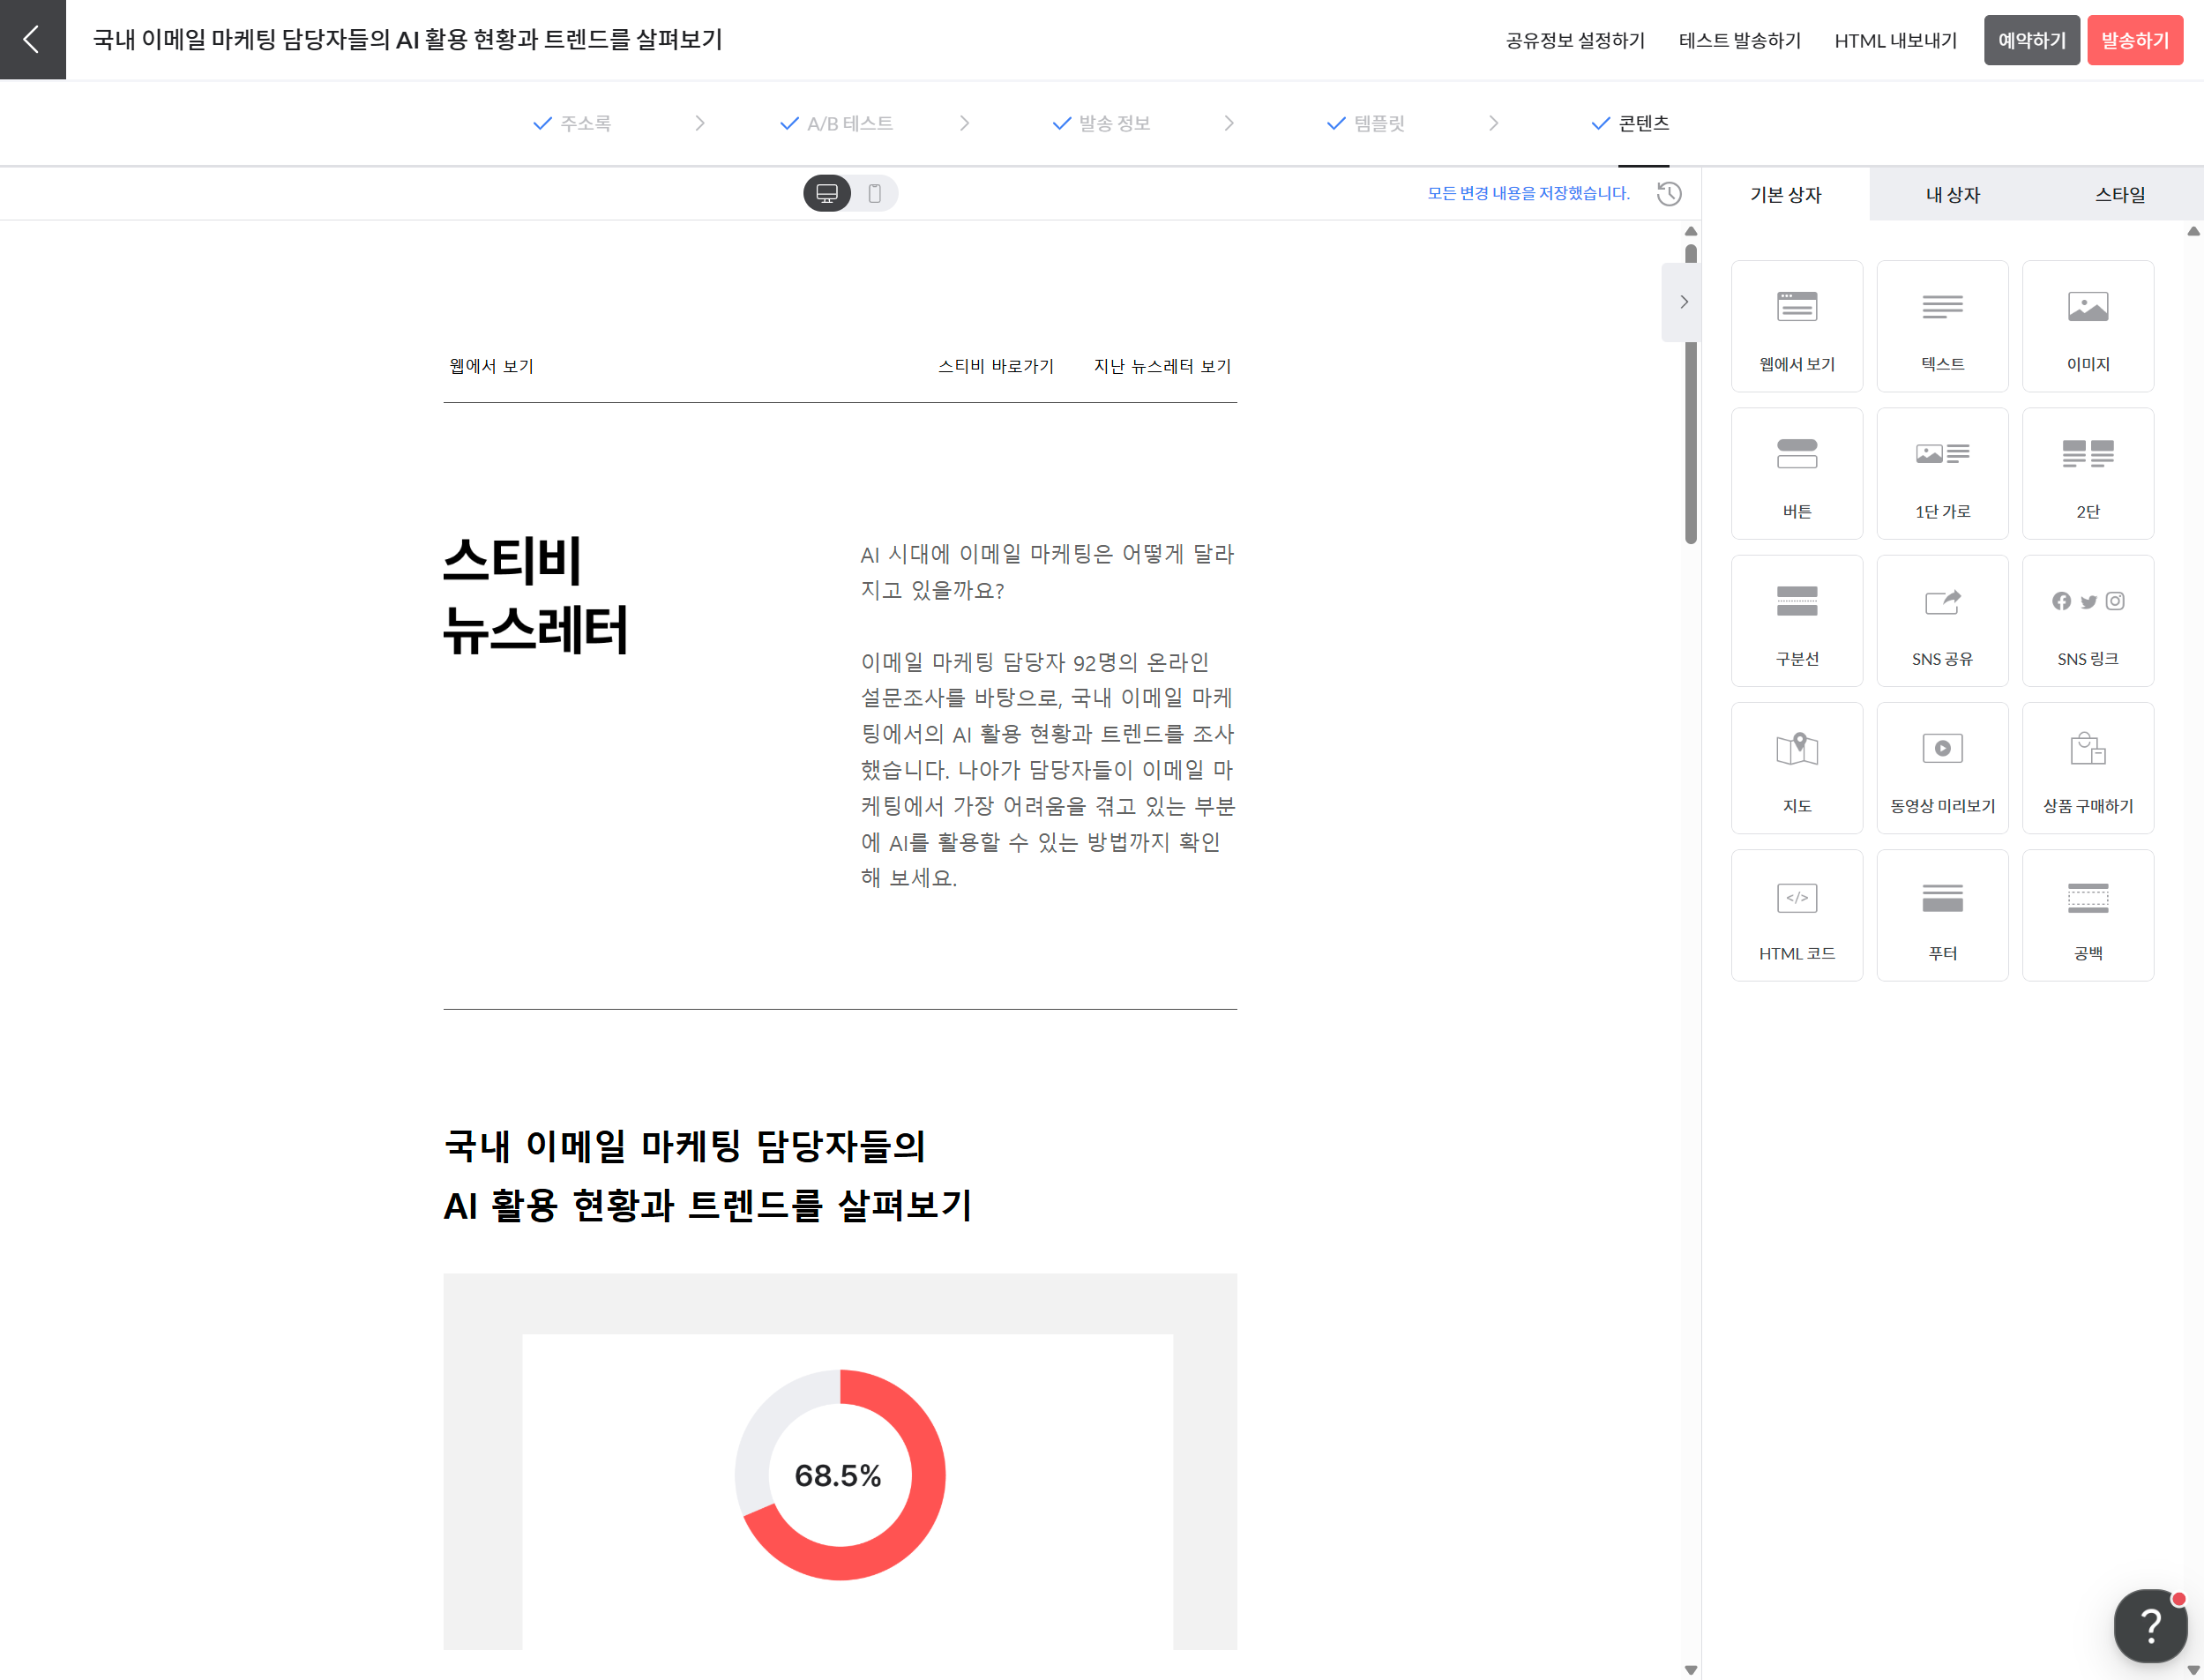Open the help question mark bubble
The width and height of the screenshot is (2204, 1680).
(2149, 1624)
